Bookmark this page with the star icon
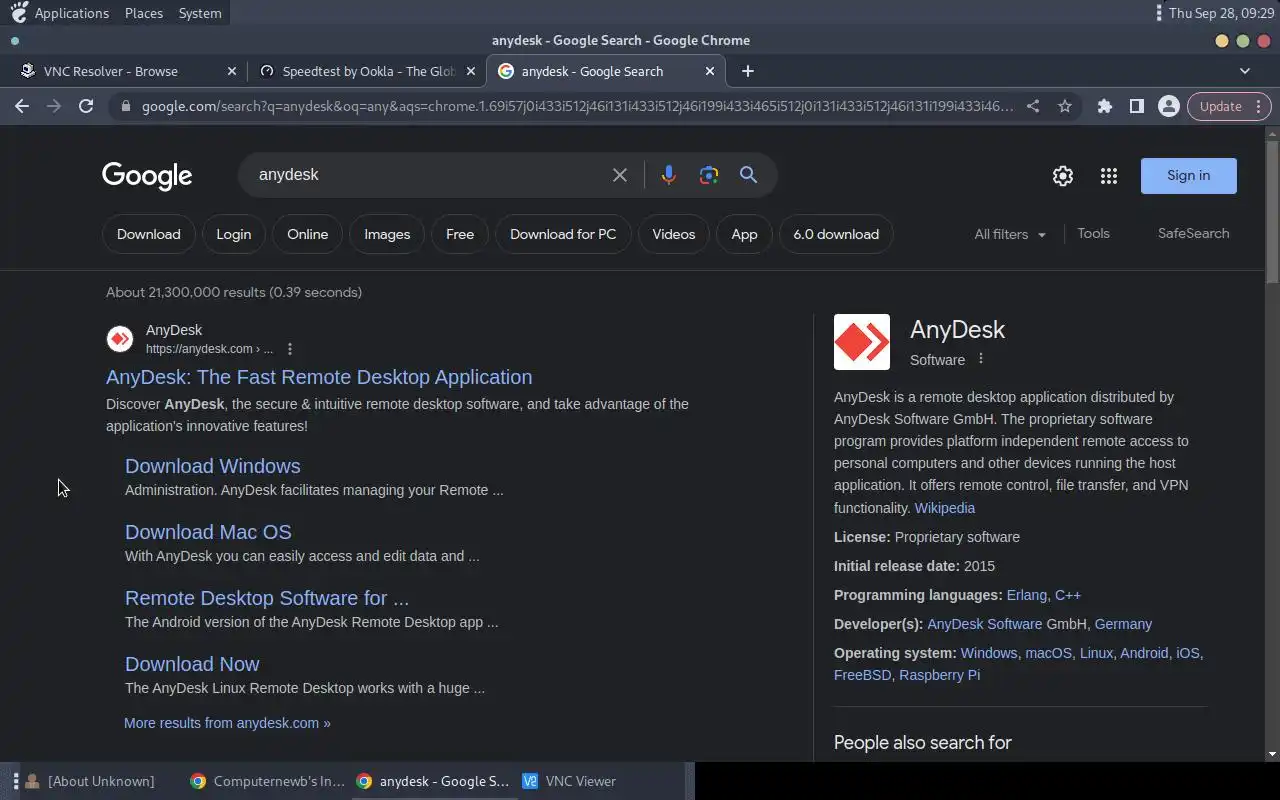 (x=1065, y=106)
